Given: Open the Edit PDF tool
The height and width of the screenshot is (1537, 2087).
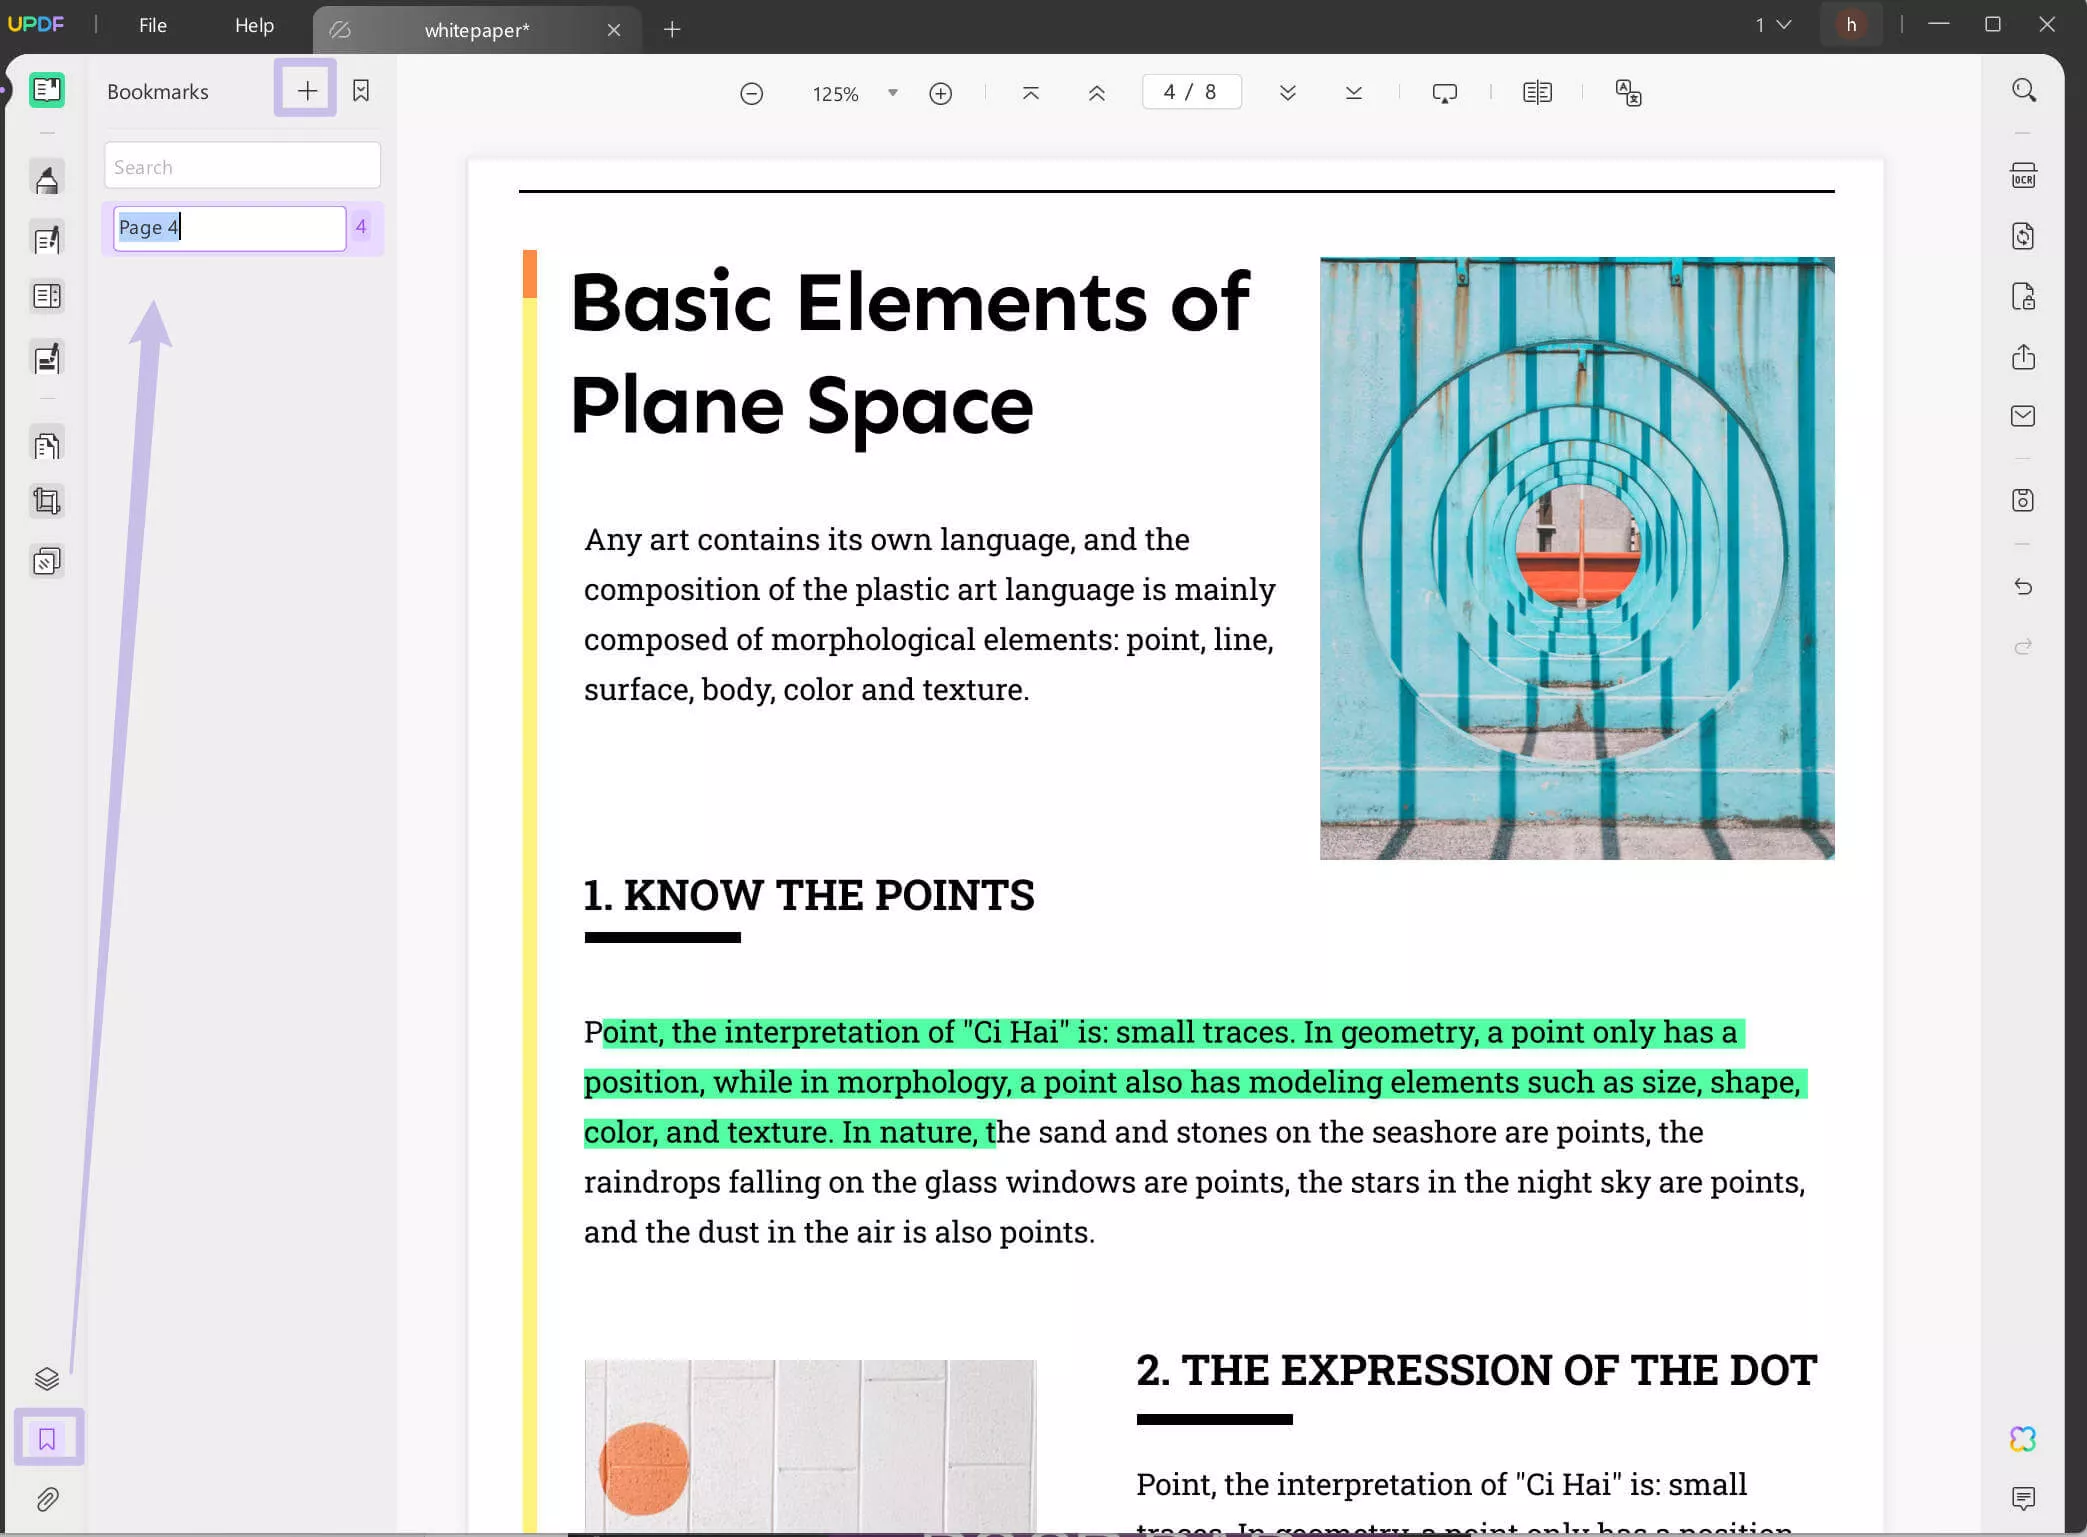Looking at the screenshot, I should coord(46,240).
